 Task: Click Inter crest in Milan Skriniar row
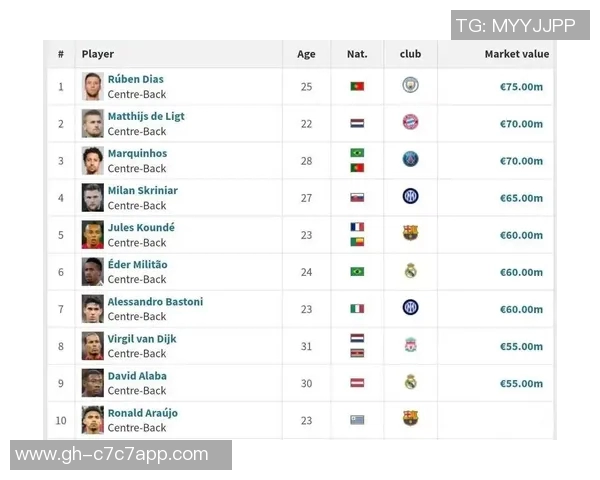tap(410, 197)
